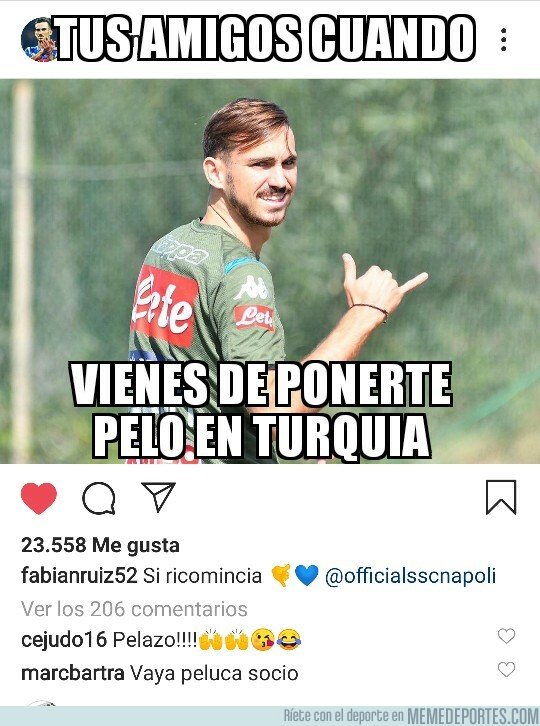Like cejudo16's comment with heart

(506, 636)
